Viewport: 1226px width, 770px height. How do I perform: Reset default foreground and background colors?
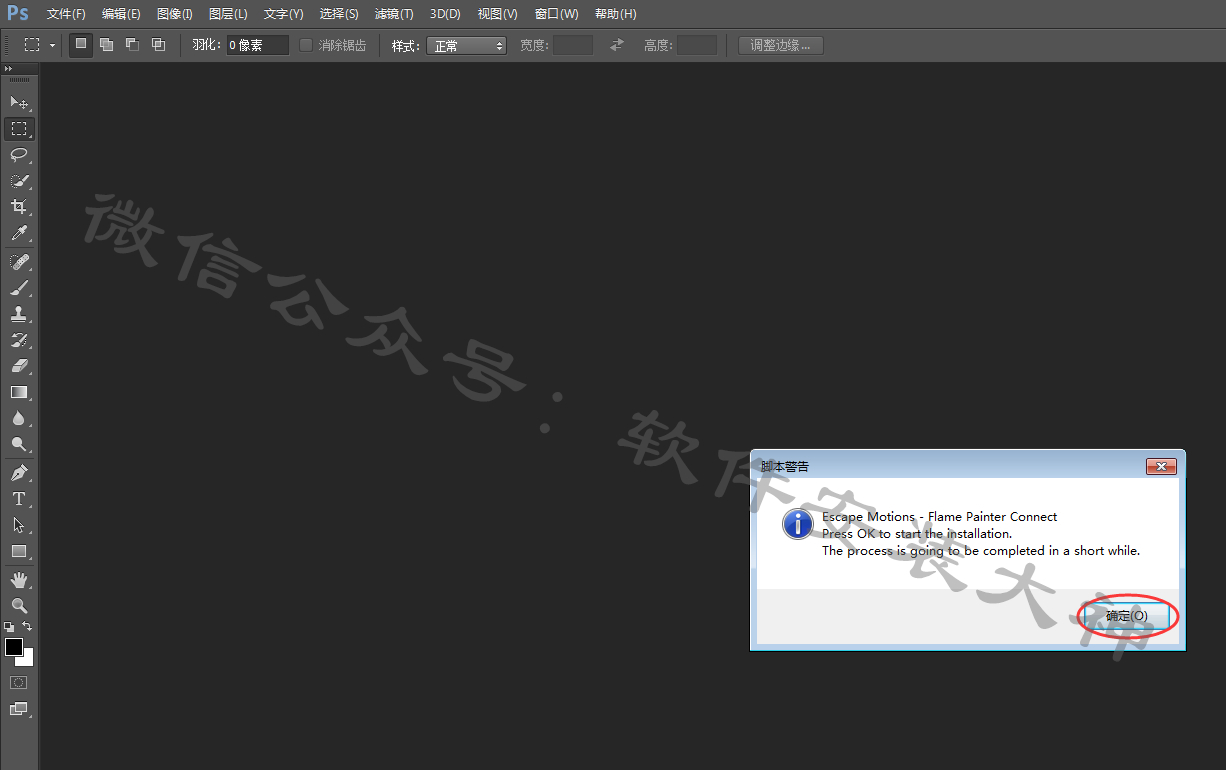[9, 627]
